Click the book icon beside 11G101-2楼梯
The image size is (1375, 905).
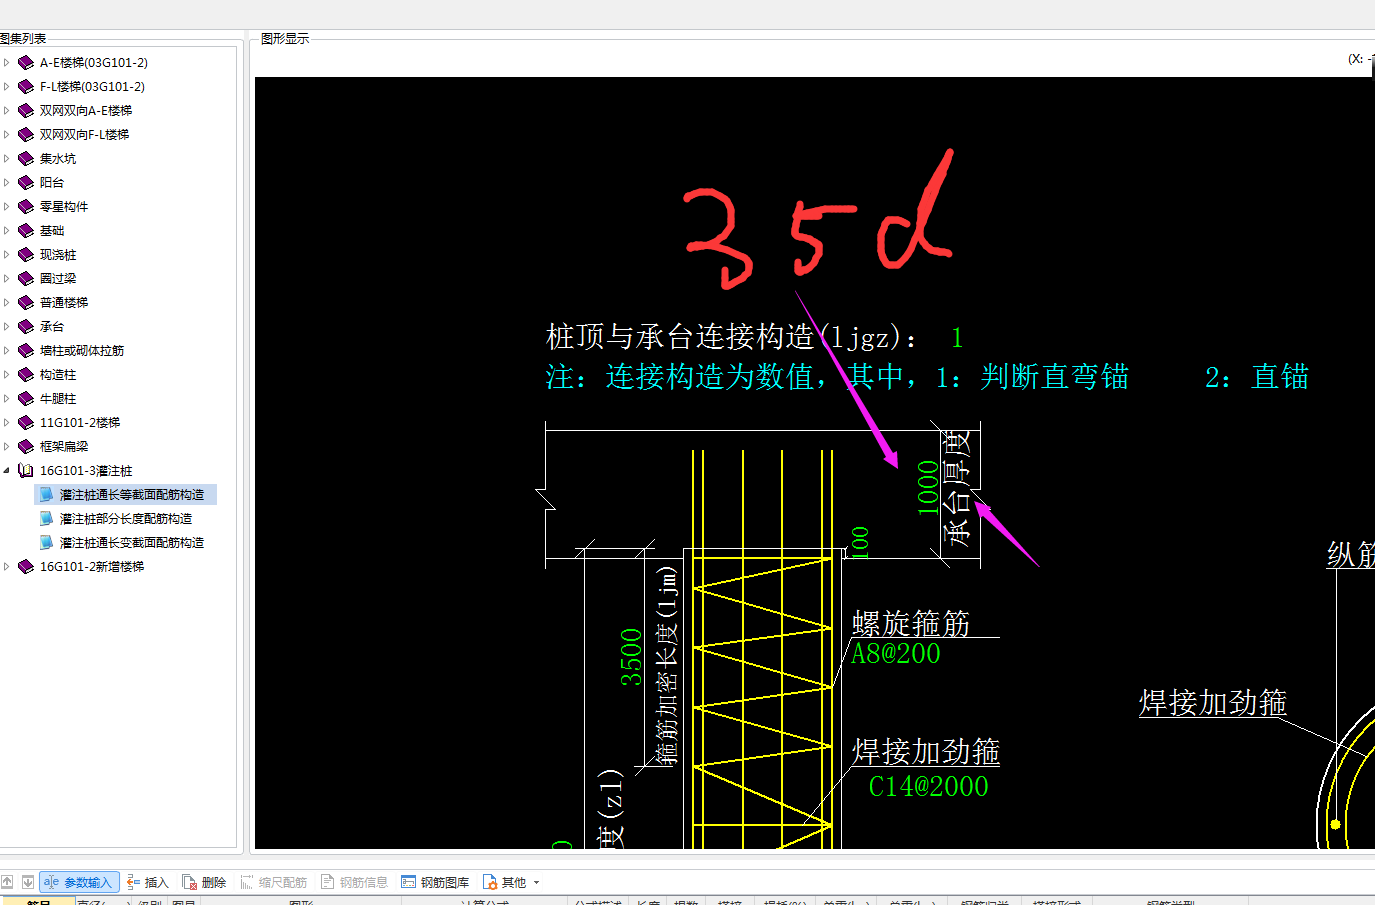26,422
